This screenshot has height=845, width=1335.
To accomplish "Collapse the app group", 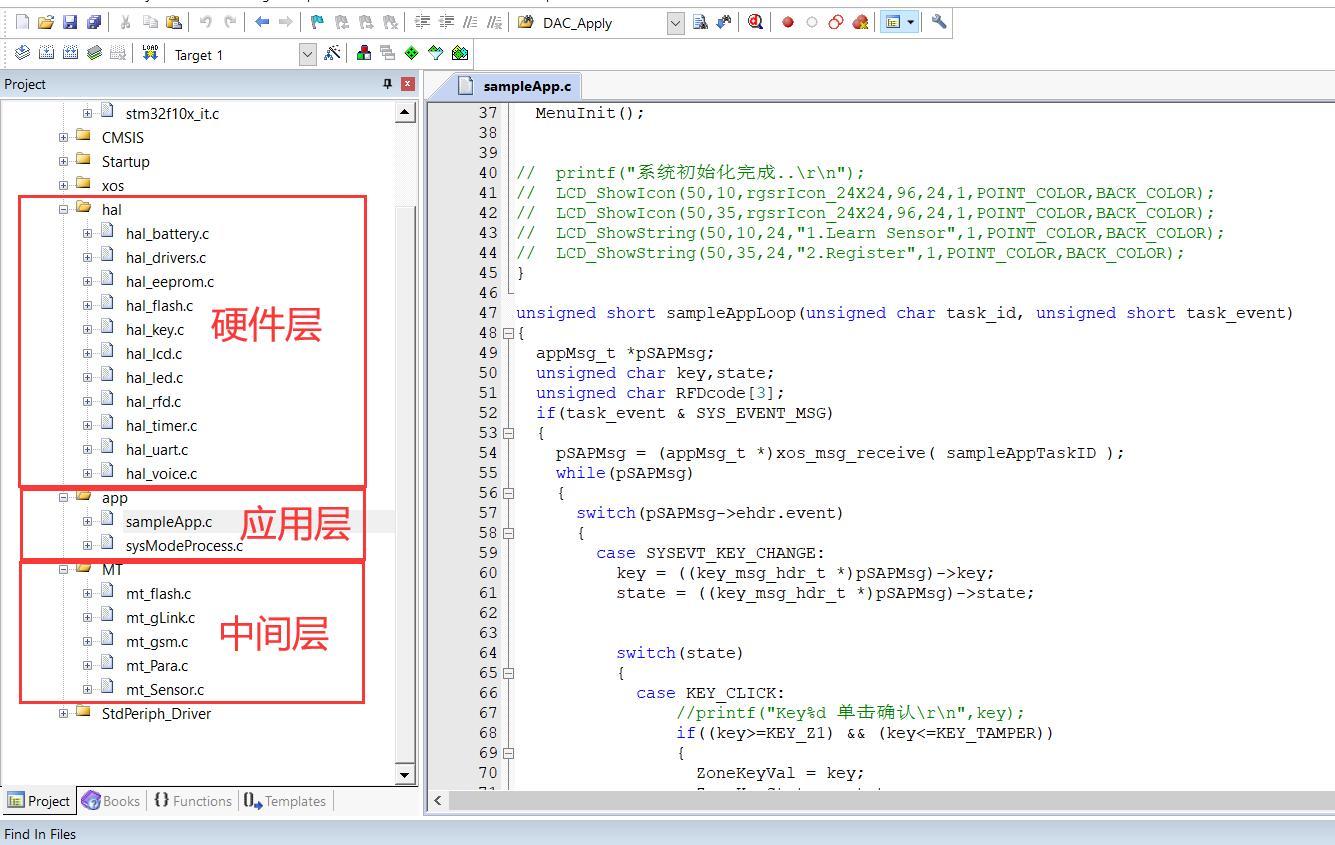I will click(x=64, y=497).
